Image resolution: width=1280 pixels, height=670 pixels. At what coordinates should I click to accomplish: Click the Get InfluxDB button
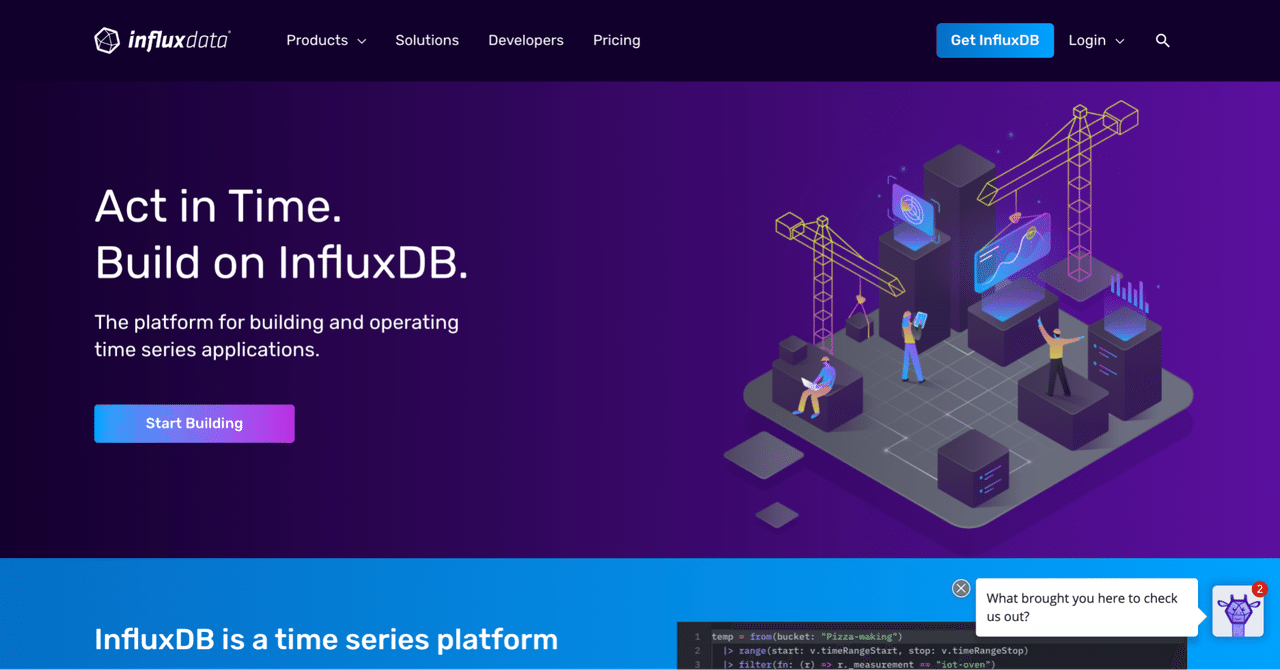tap(995, 40)
